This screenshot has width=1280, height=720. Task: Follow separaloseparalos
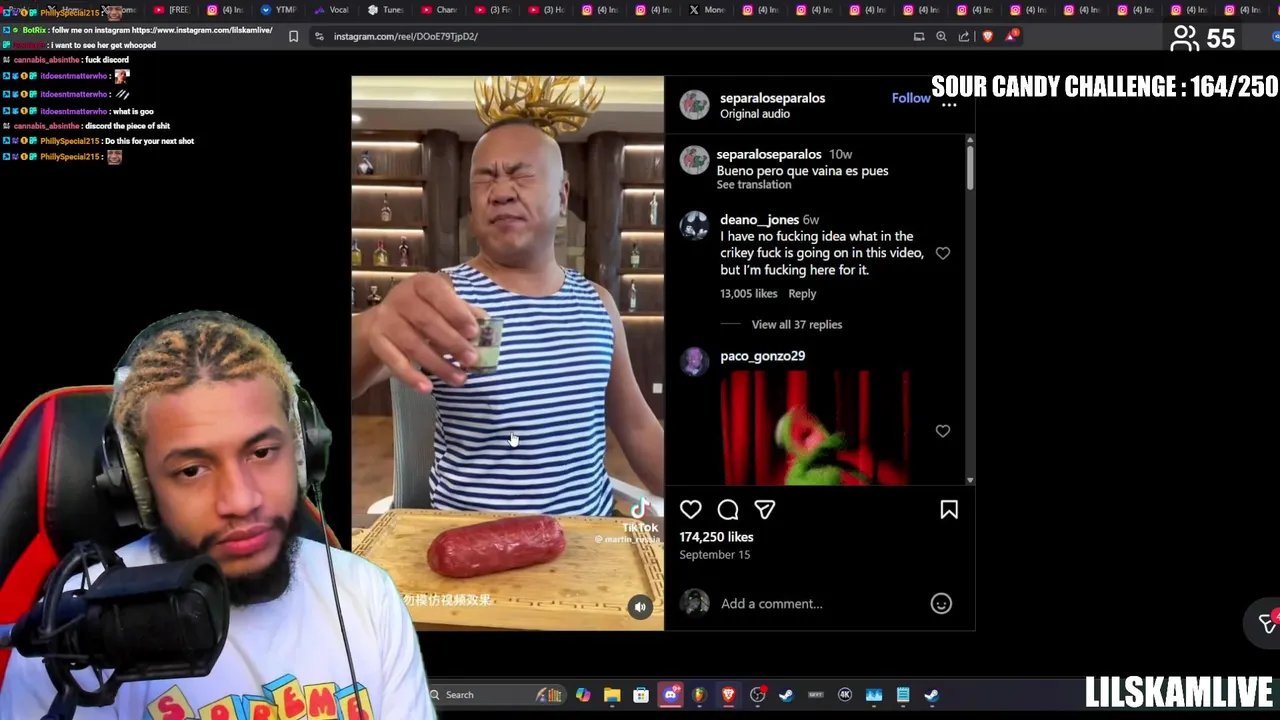coord(911,98)
